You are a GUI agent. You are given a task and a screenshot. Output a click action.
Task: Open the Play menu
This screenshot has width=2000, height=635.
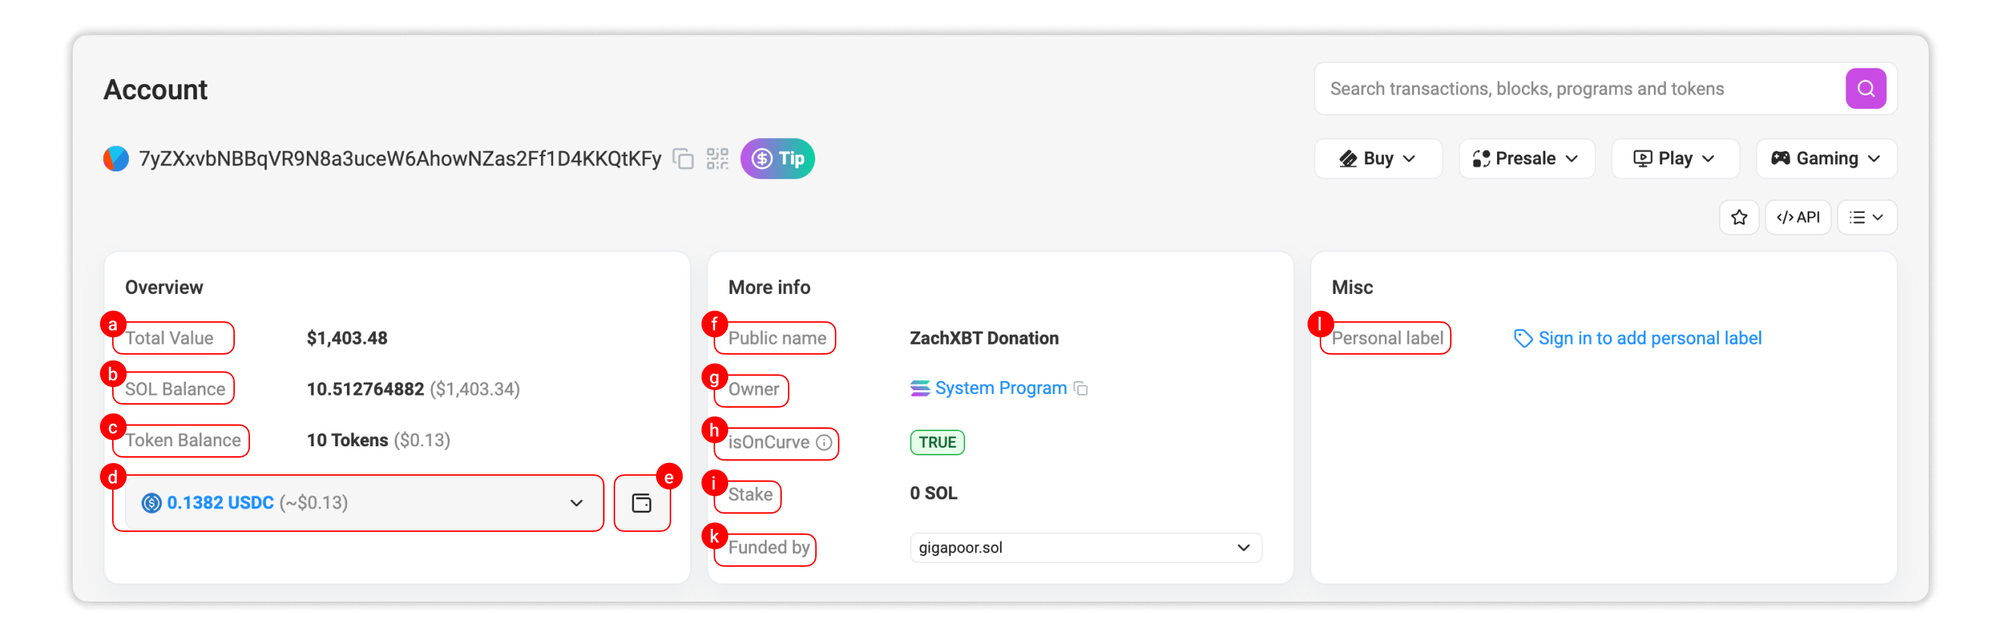tap(1675, 159)
